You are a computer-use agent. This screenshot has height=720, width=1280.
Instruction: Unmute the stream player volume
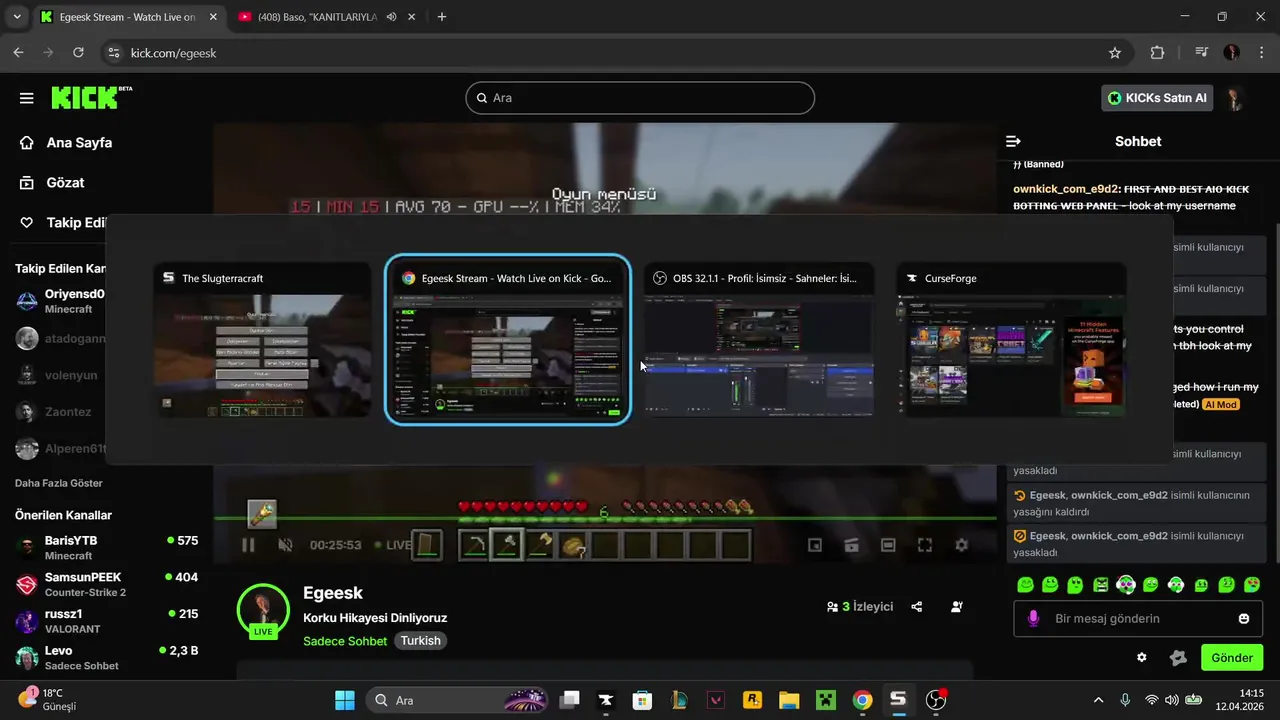click(x=285, y=545)
